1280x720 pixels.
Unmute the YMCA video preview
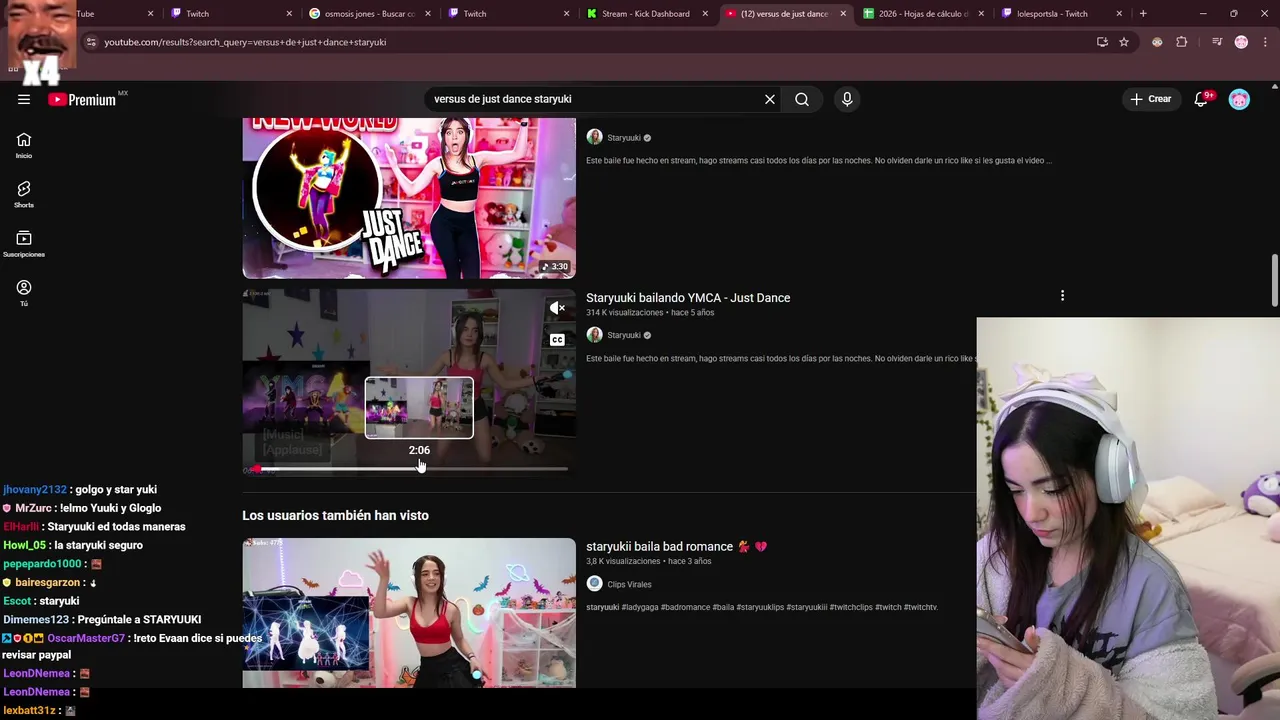557,308
